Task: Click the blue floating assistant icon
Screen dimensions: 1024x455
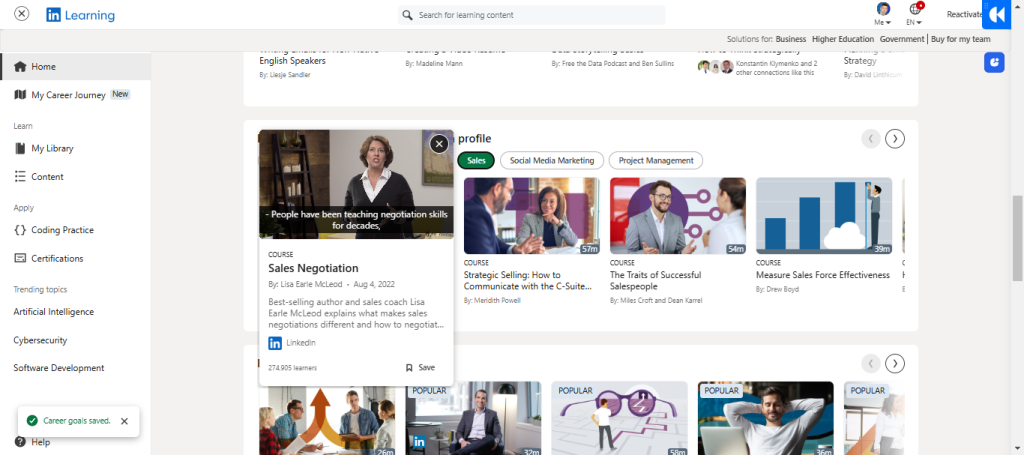Action: (994, 62)
